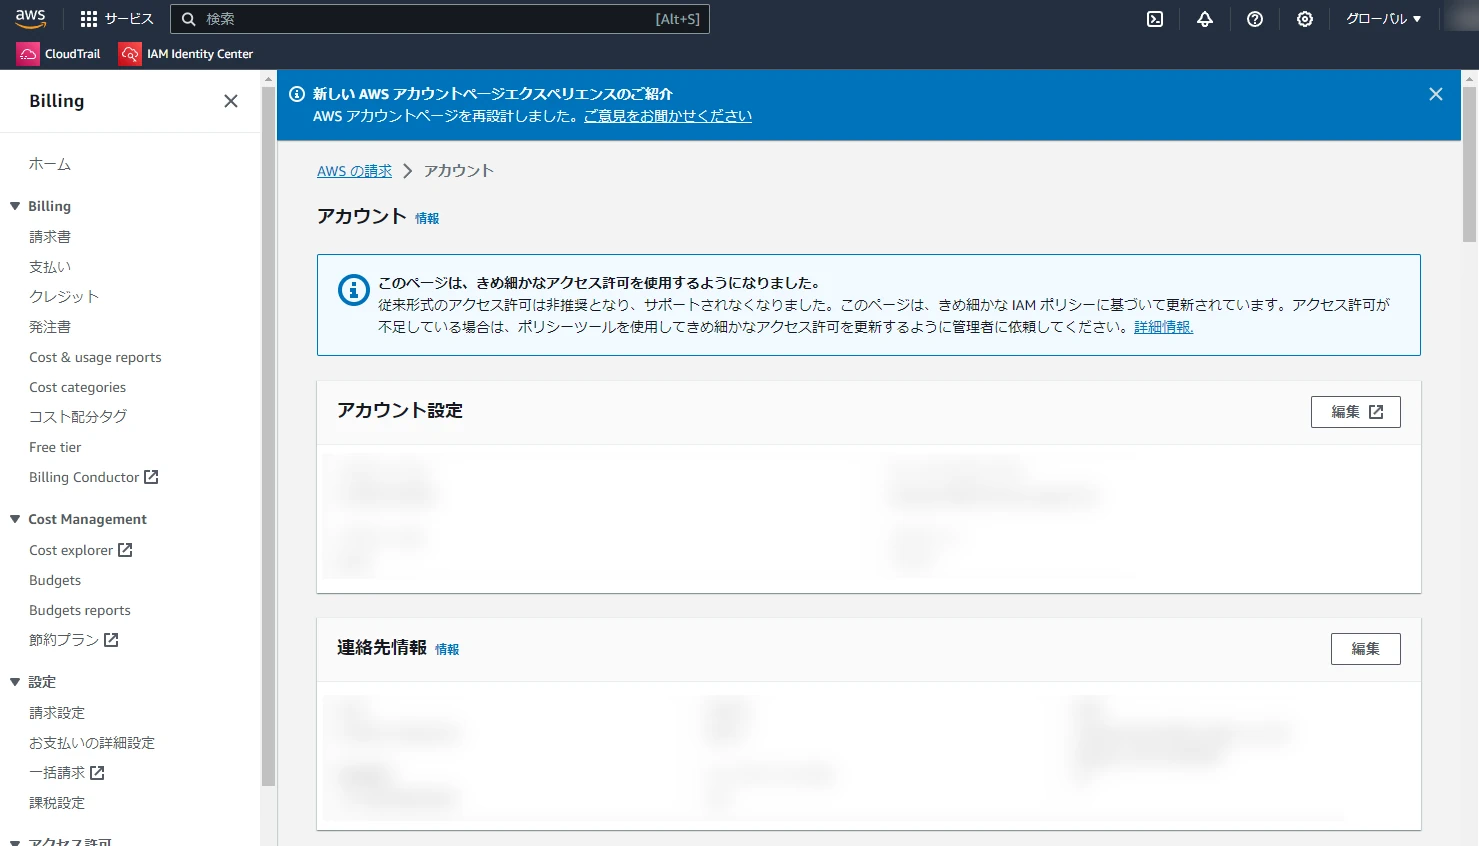Collapse the Cost Management section
This screenshot has width=1479, height=846.
15,519
